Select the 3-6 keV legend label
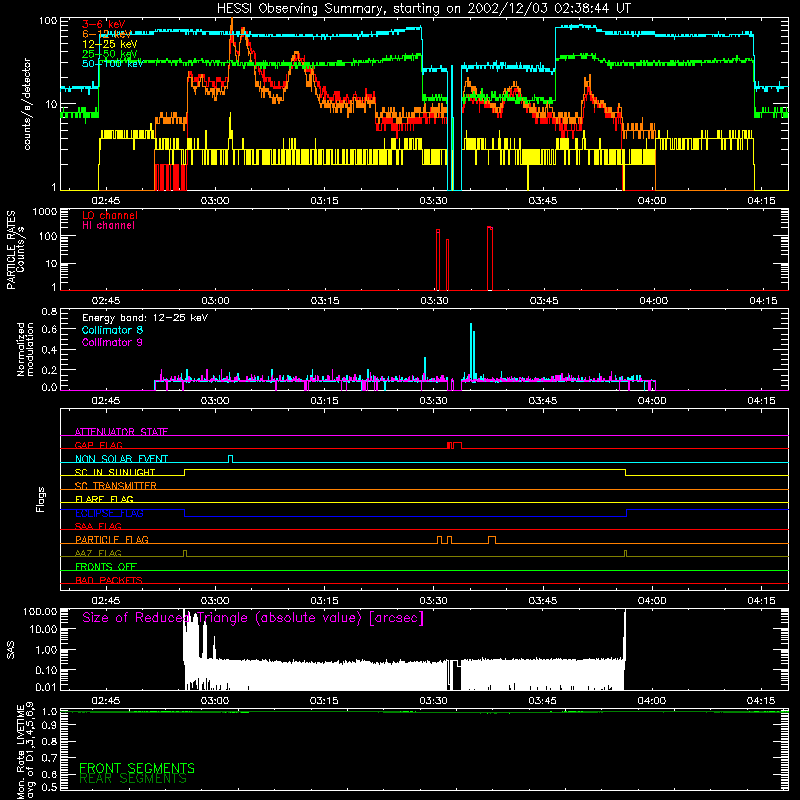The height and width of the screenshot is (800, 800). click(103, 24)
